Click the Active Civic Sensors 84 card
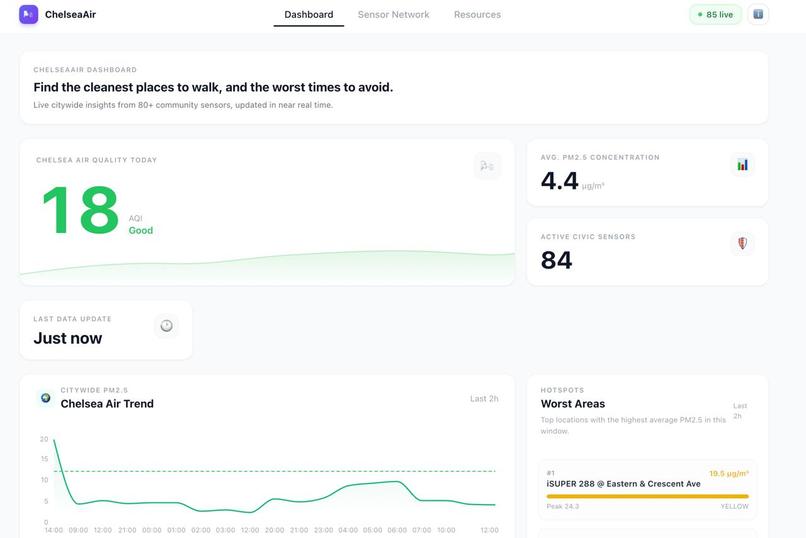 [x=647, y=252]
